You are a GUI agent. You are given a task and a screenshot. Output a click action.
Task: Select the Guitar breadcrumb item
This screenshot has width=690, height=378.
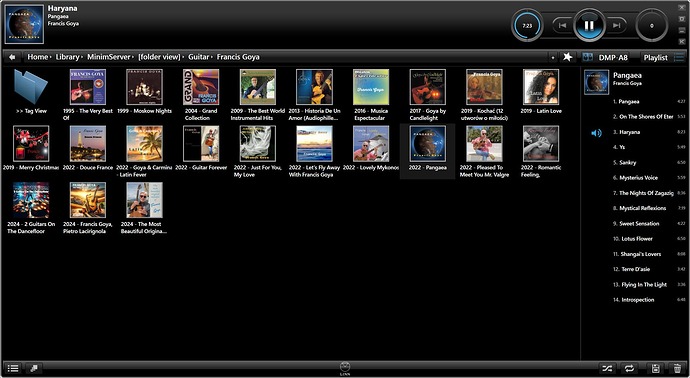[x=198, y=57]
